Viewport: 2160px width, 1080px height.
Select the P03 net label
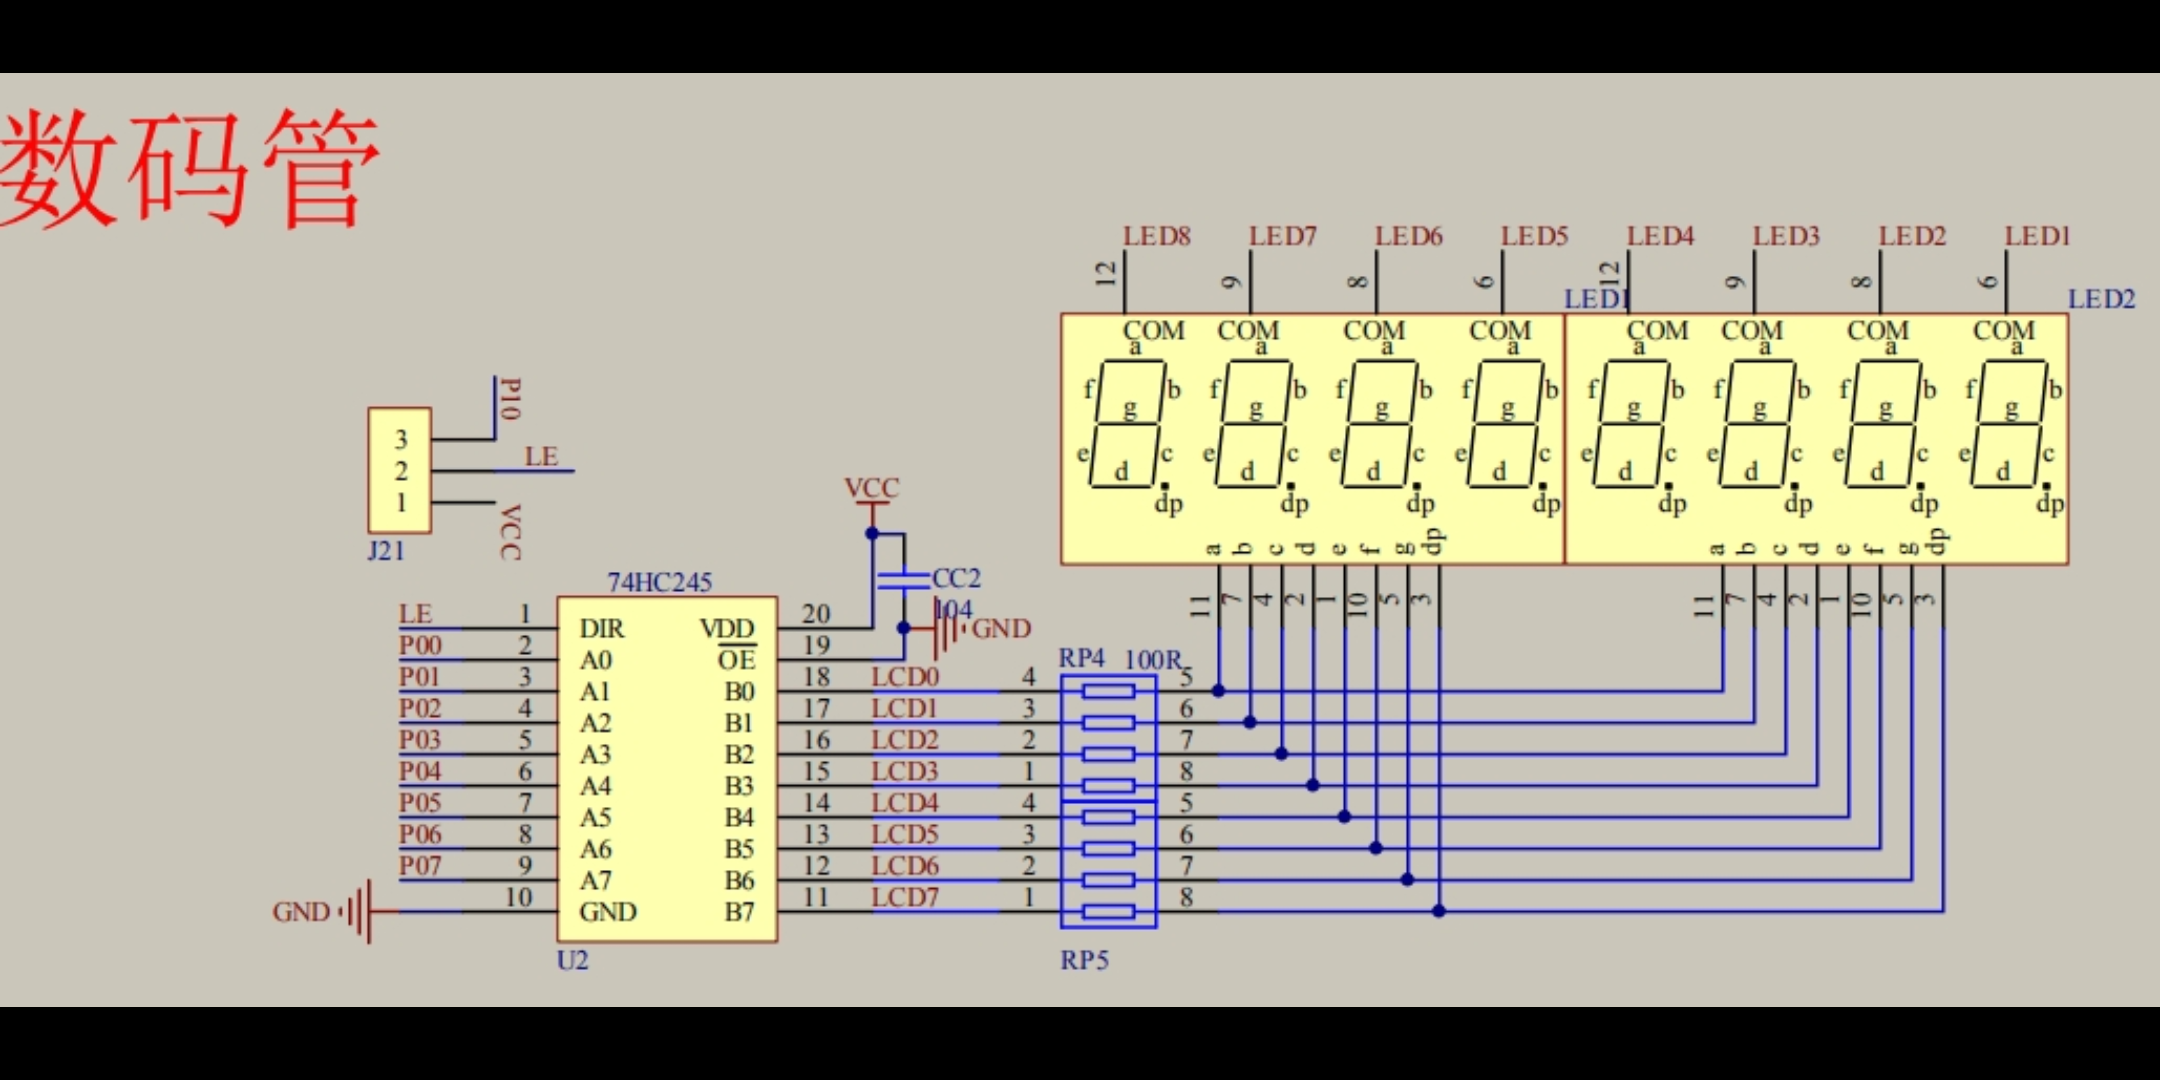pyautogui.click(x=420, y=740)
